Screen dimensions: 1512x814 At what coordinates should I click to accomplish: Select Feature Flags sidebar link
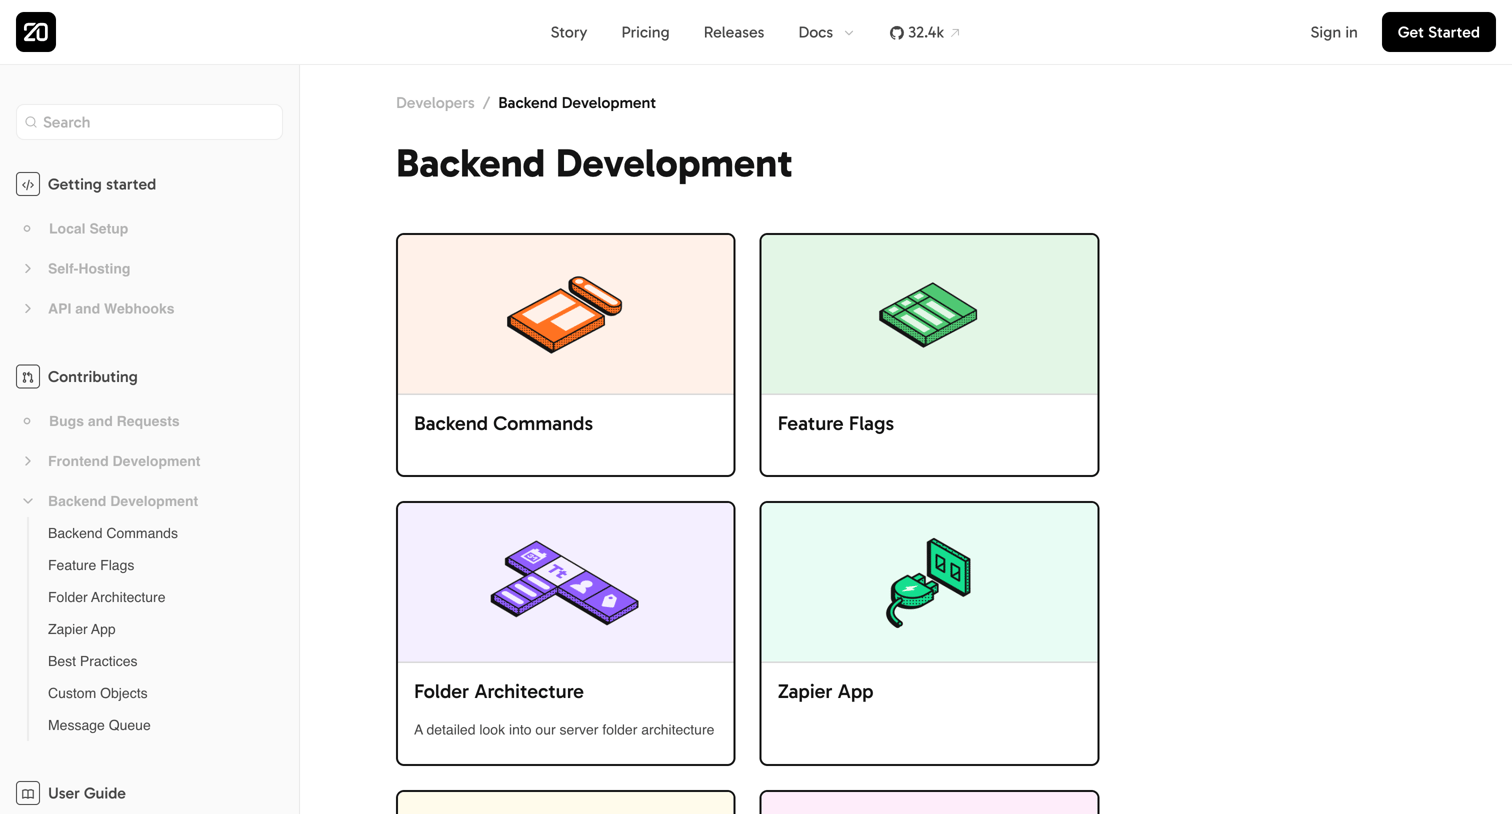91,565
